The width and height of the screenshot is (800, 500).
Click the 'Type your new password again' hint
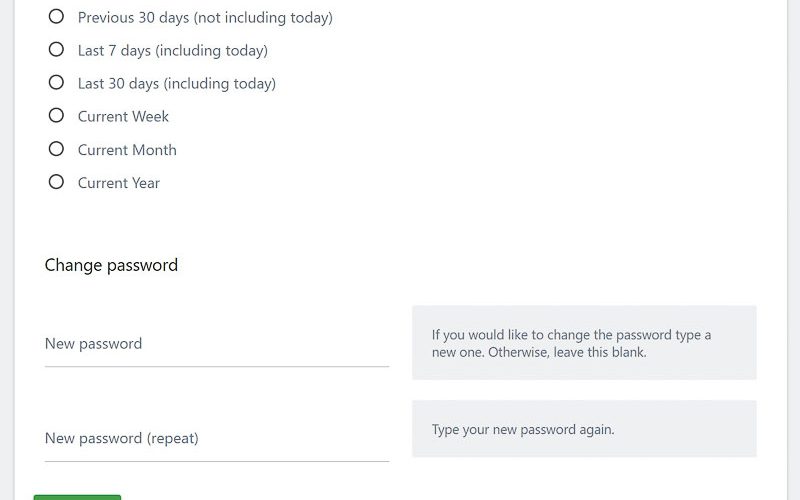point(523,430)
